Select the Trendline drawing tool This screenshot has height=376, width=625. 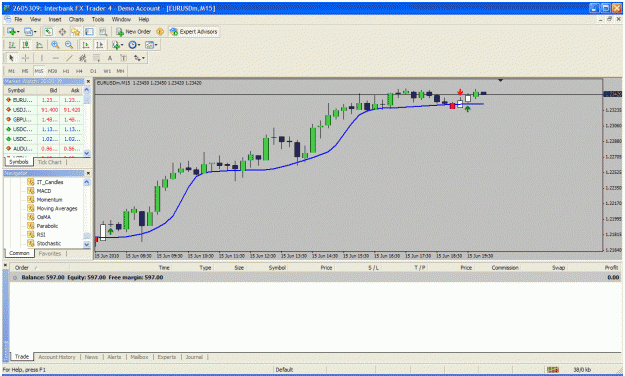coord(69,58)
